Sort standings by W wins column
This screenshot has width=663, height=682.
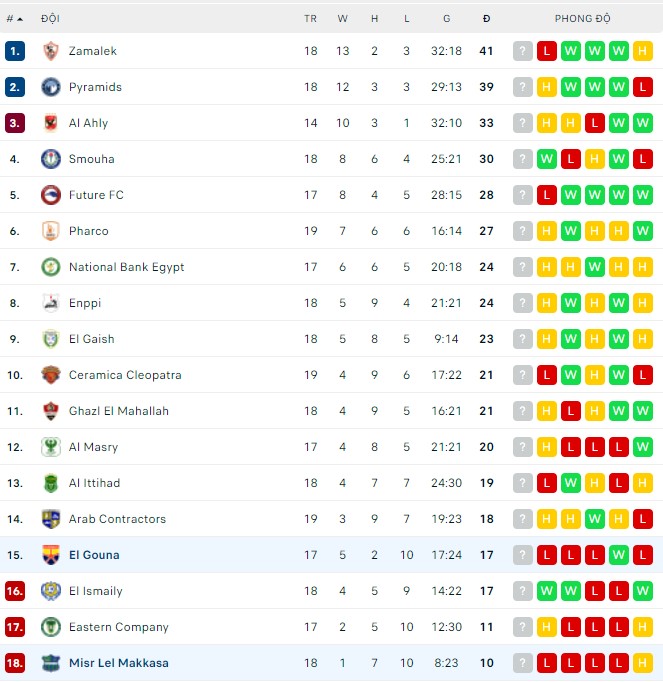point(342,19)
